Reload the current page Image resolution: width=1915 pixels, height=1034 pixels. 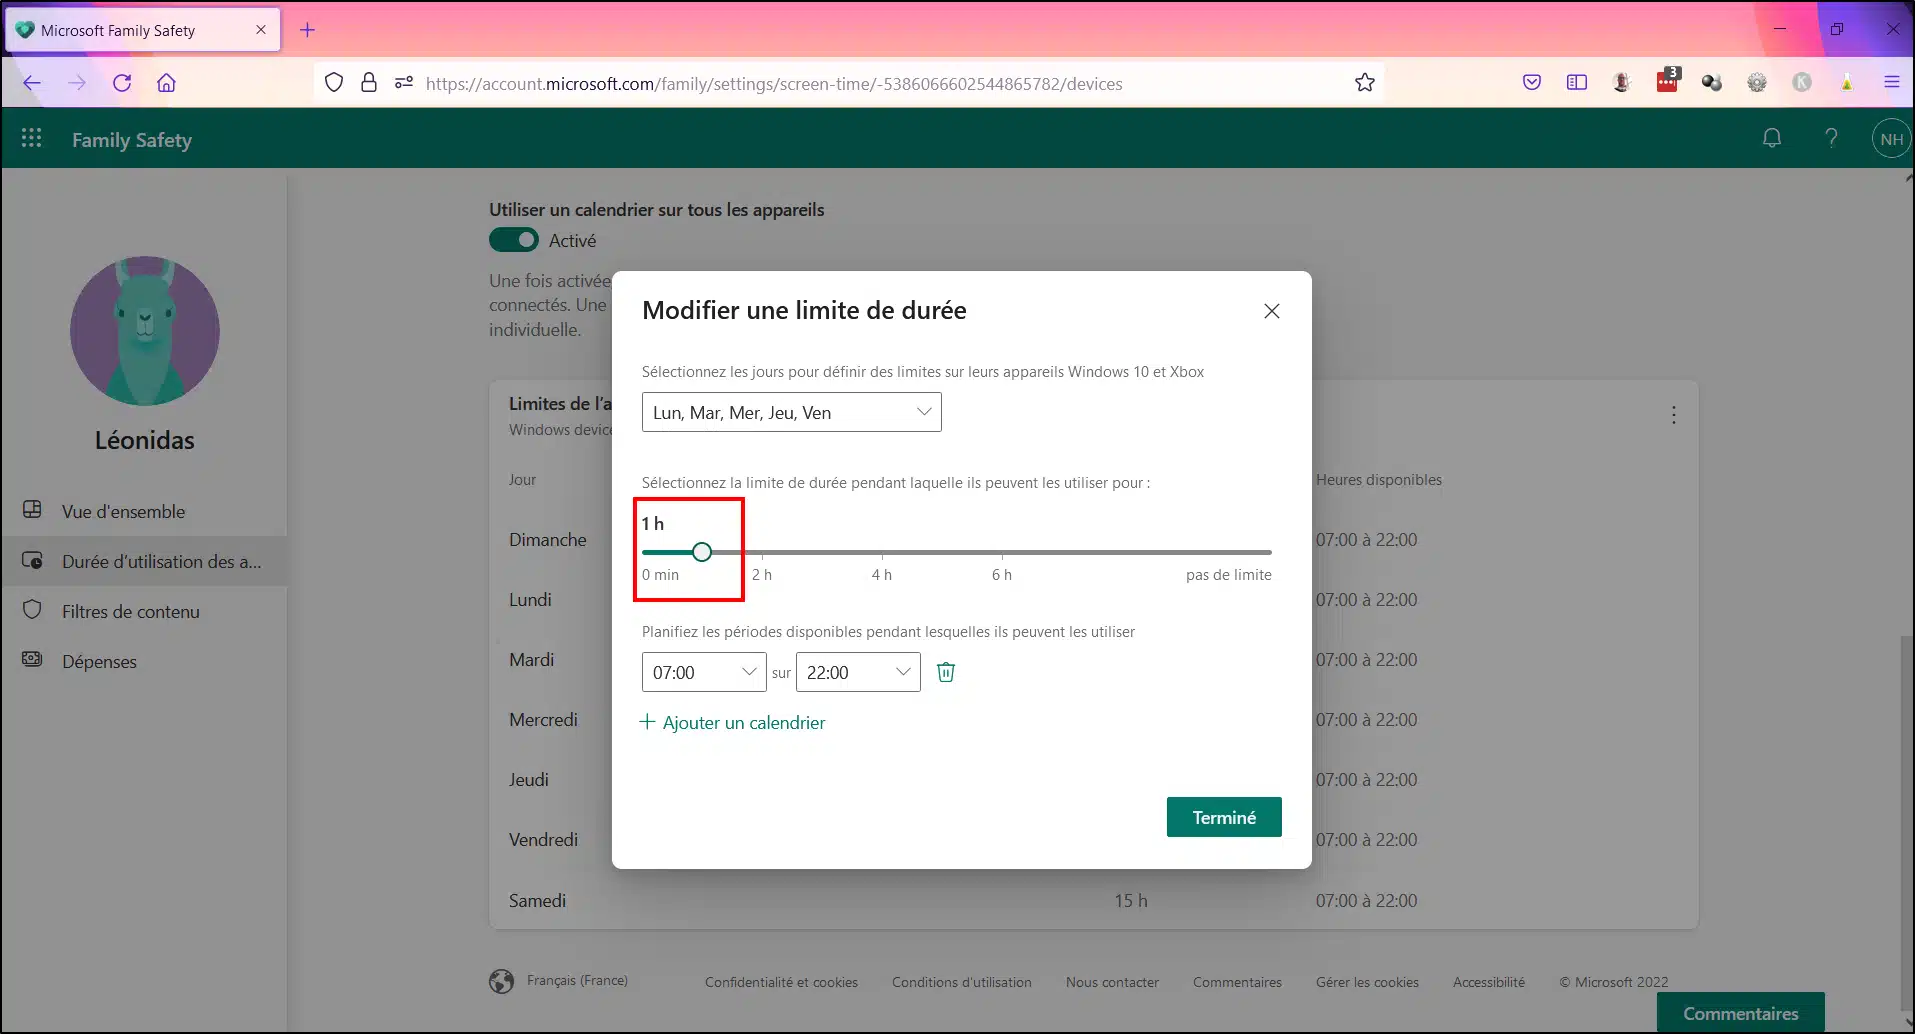coord(122,83)
